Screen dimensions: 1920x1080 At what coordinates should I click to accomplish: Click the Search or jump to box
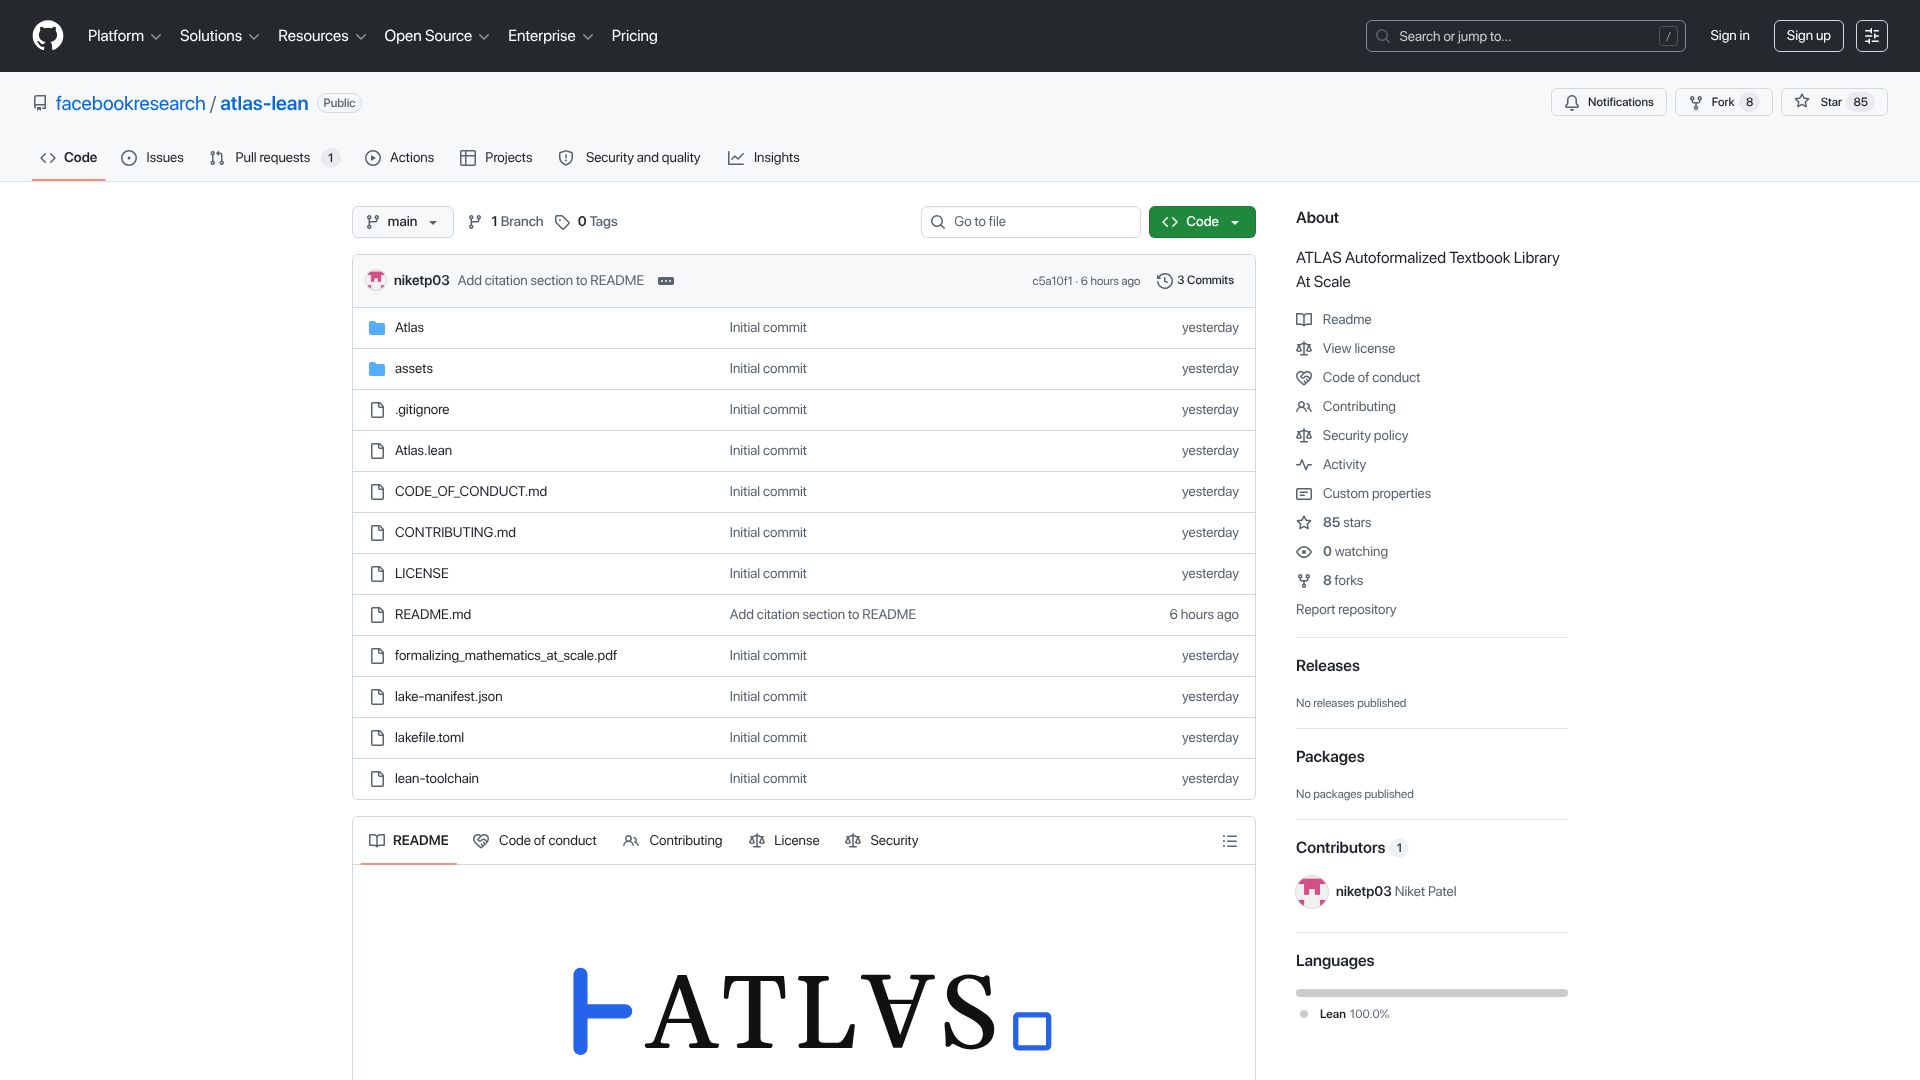click(1526, 36)
